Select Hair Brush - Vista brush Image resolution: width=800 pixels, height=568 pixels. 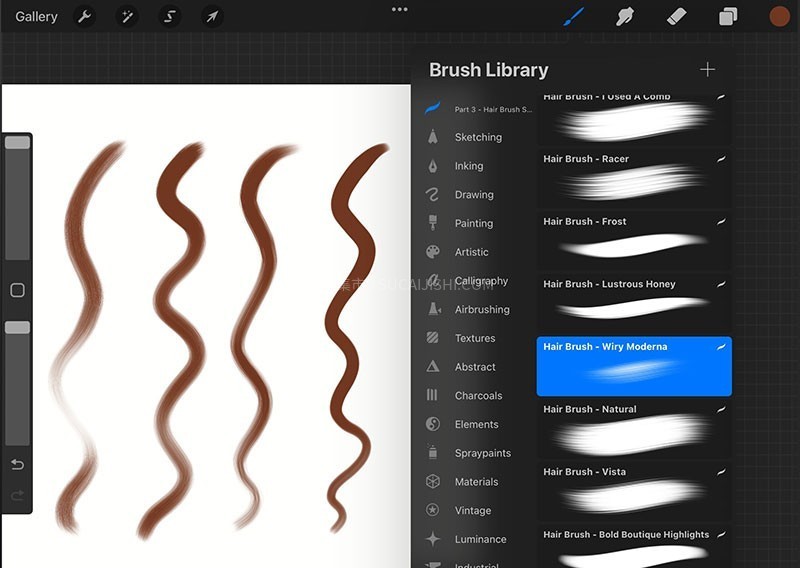point(634,491)
